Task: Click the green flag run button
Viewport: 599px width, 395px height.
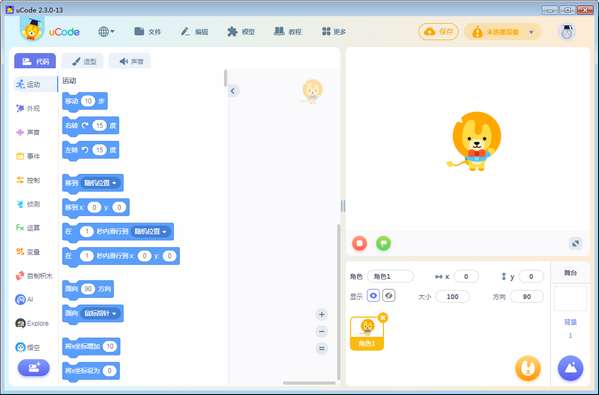Action: click(384, 243)
